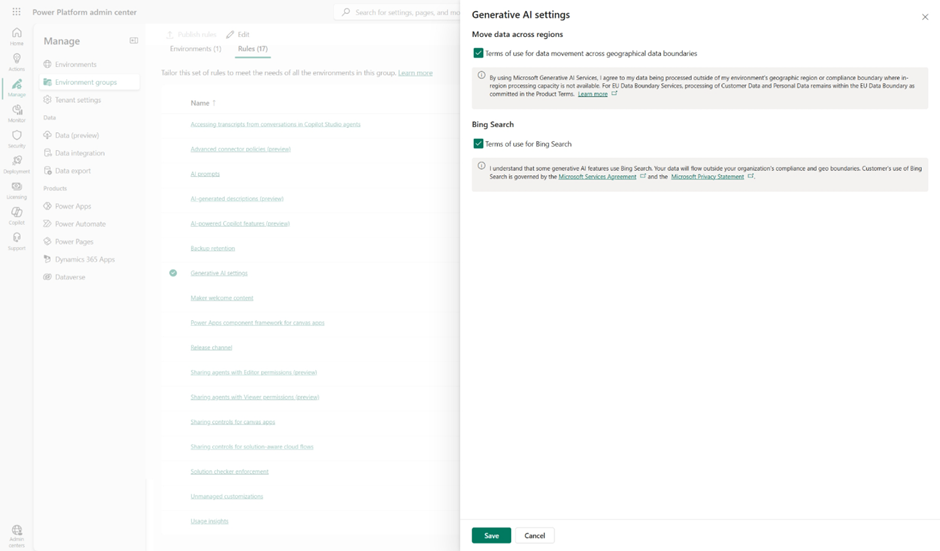Open the AI prompts rule
Screen dimensions: 940x551
coord(205,174)
